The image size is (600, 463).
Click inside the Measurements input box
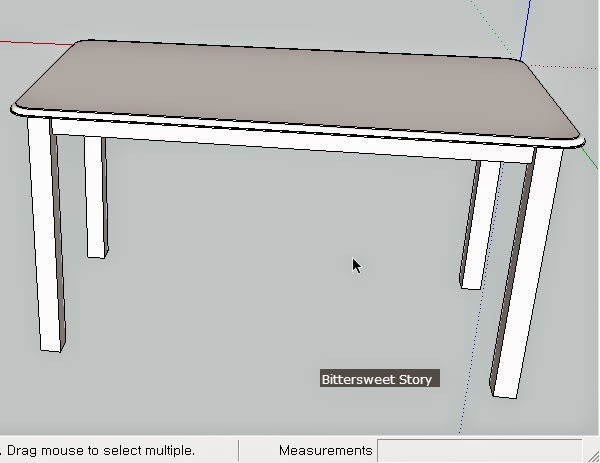[479, 450]
